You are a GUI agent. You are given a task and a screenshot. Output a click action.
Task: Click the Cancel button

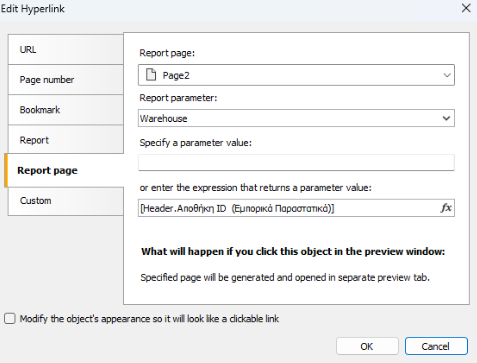pyautogui.click(x=436, y=346)
